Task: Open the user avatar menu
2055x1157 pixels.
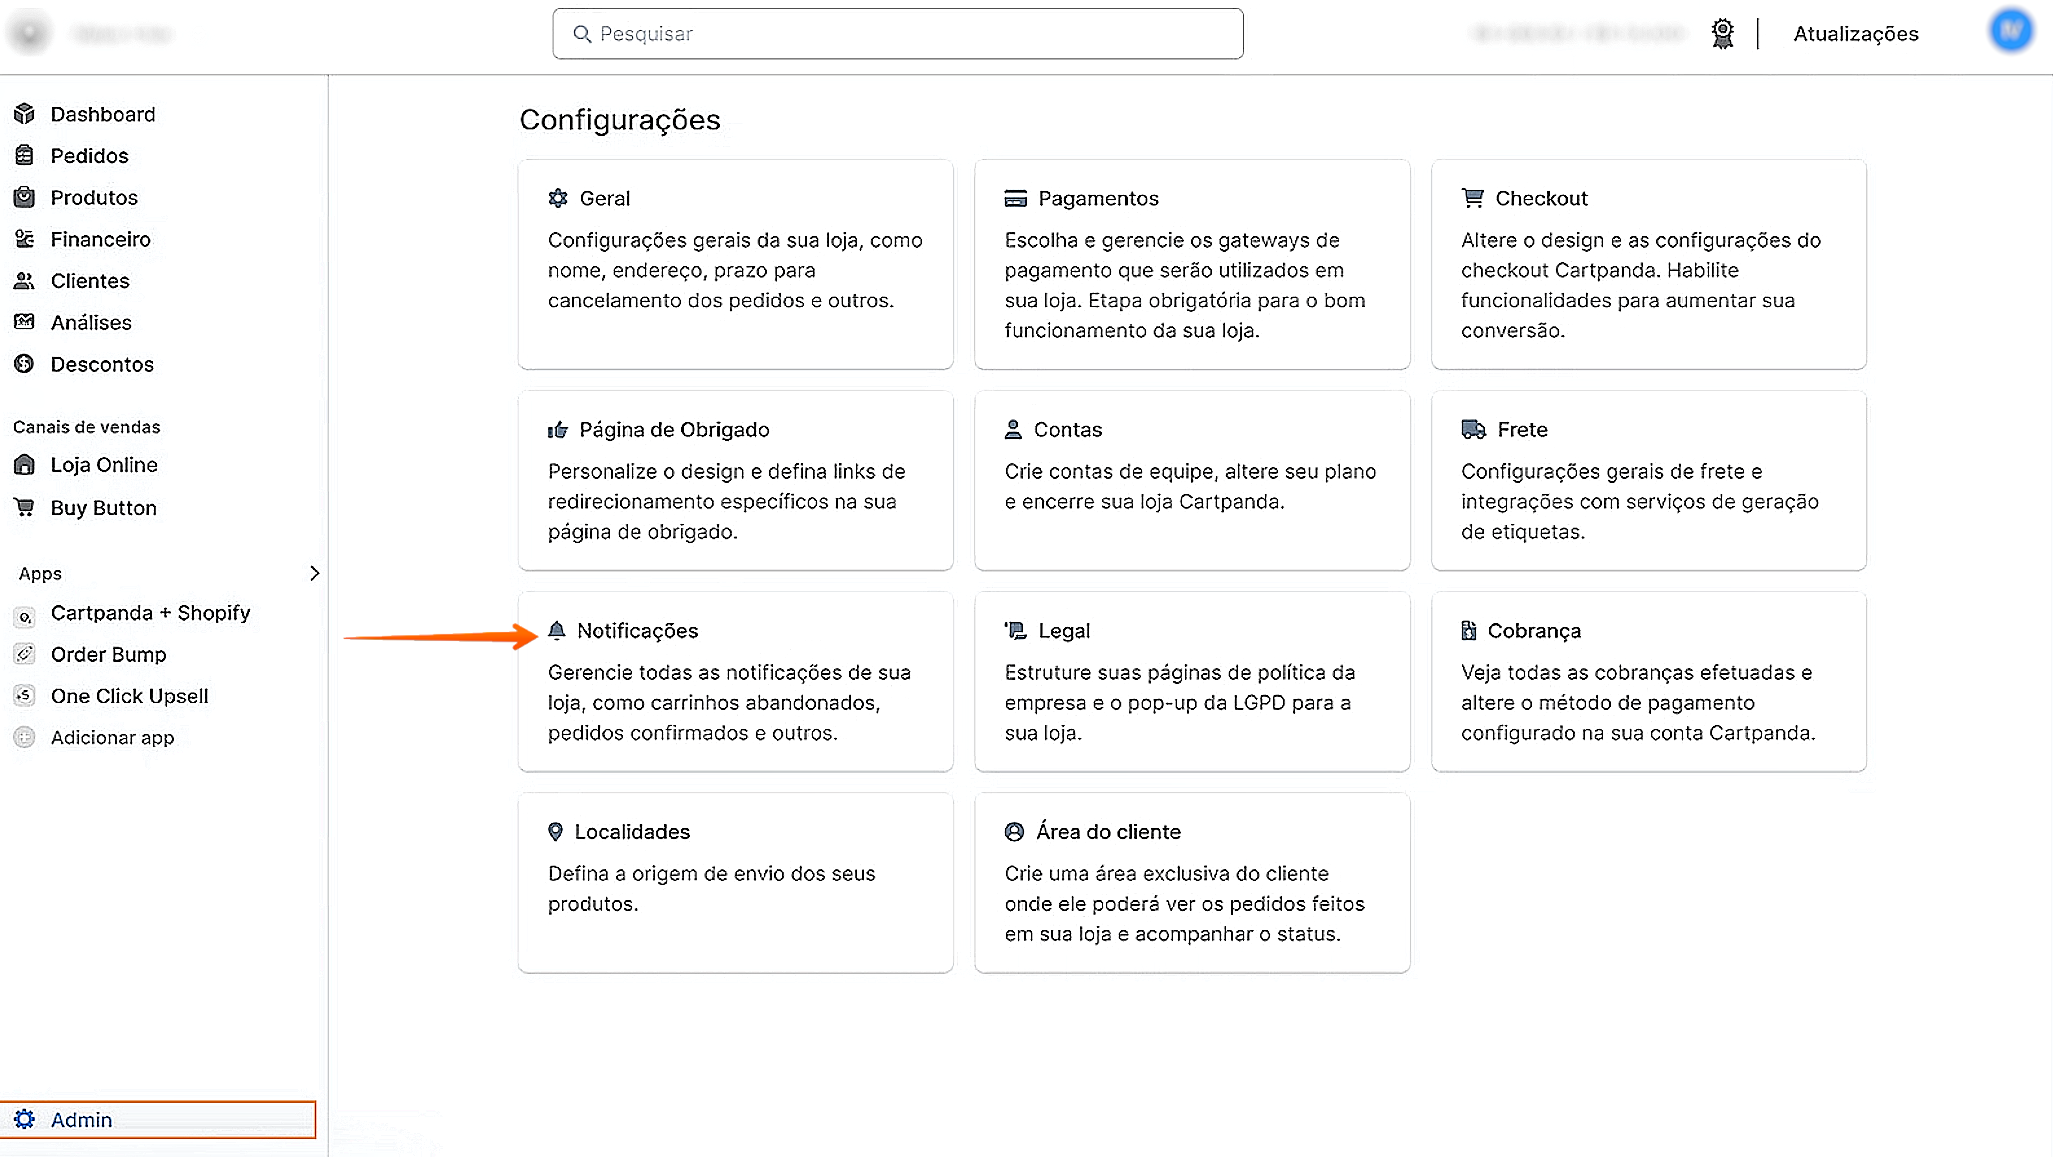Action: (2010, 31)
